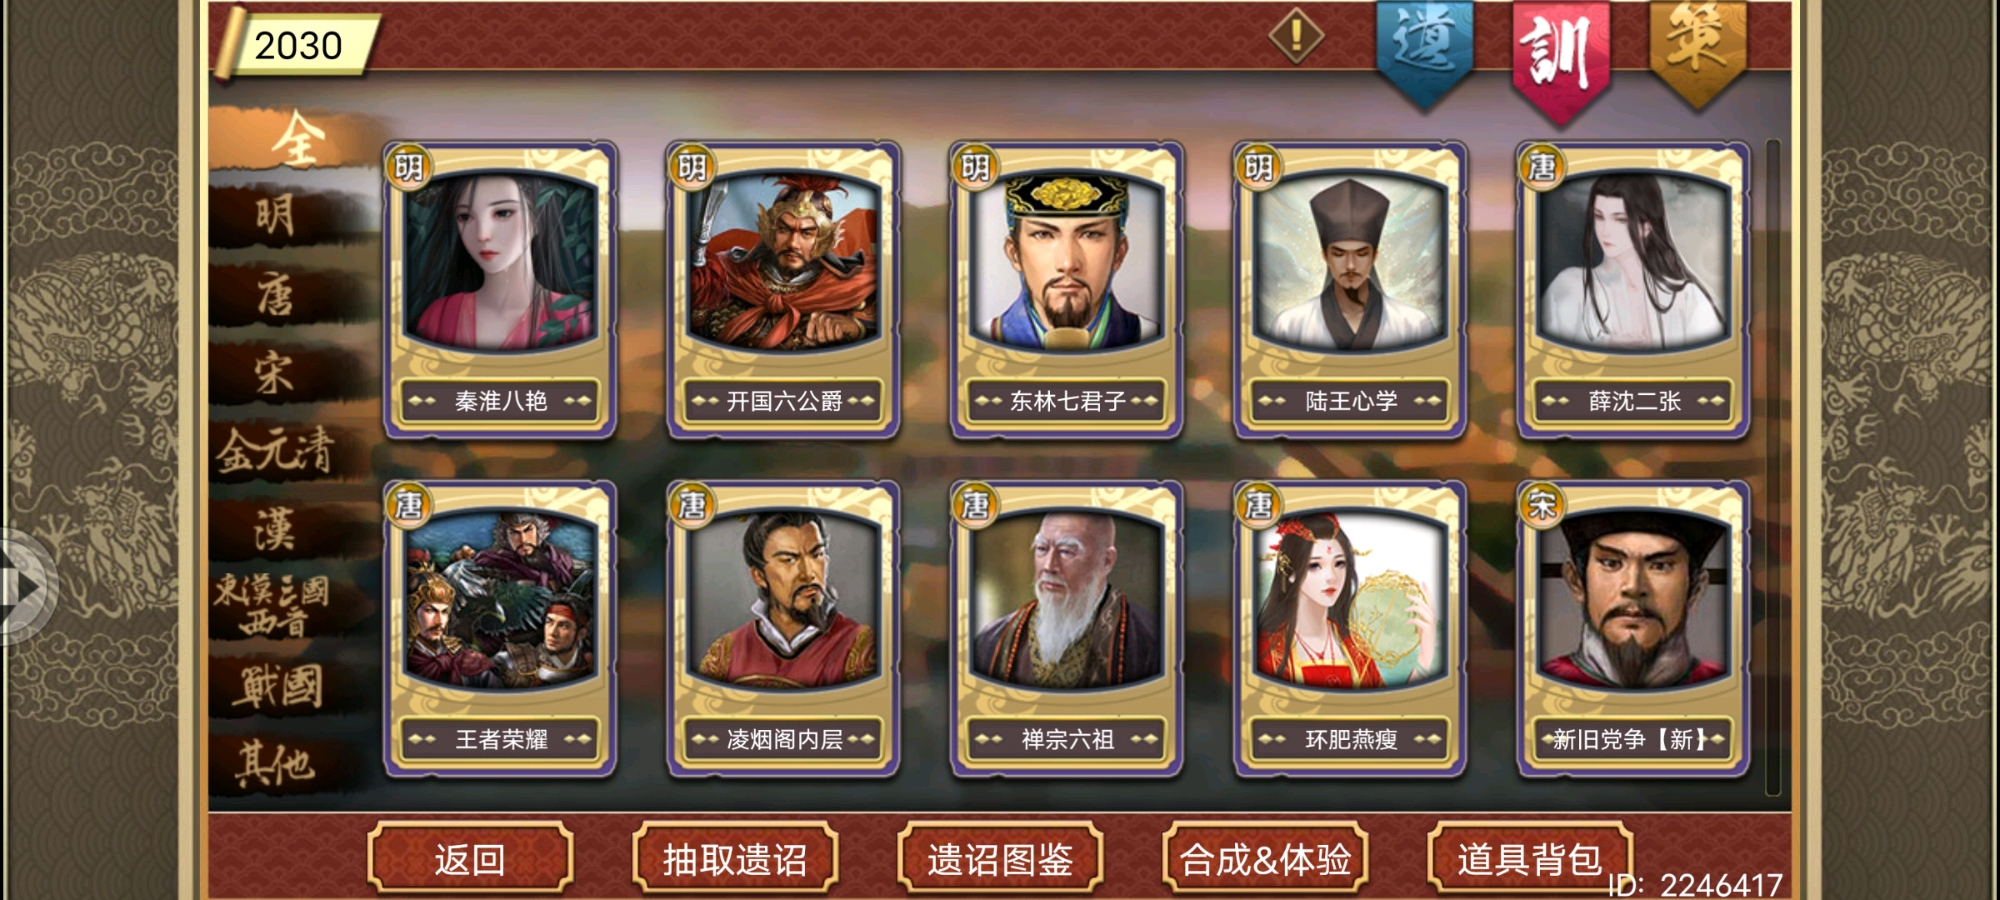Tap the exclamation diamond alert icon
This screenshot has width=2000, height=900.
(x=1296, y=36)
